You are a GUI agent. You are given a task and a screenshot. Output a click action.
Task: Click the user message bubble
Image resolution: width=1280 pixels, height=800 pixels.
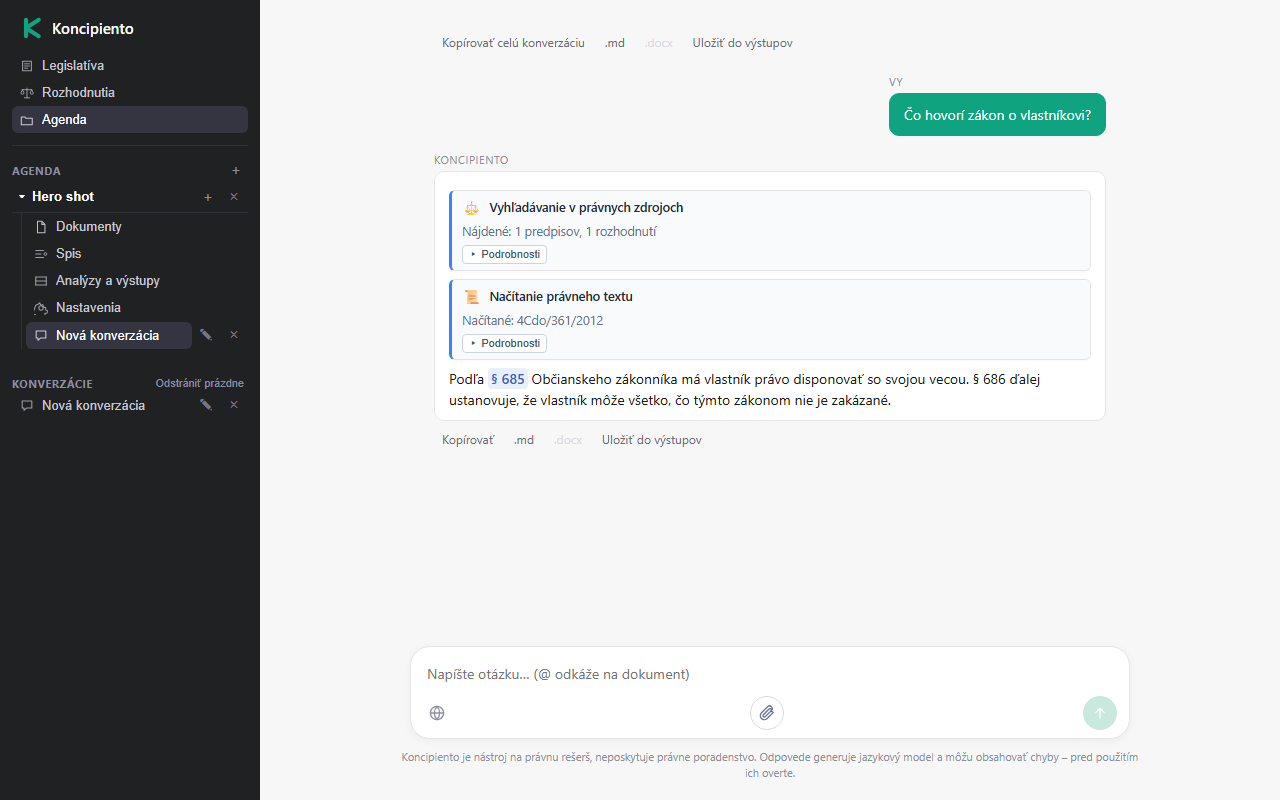(997, 115)
